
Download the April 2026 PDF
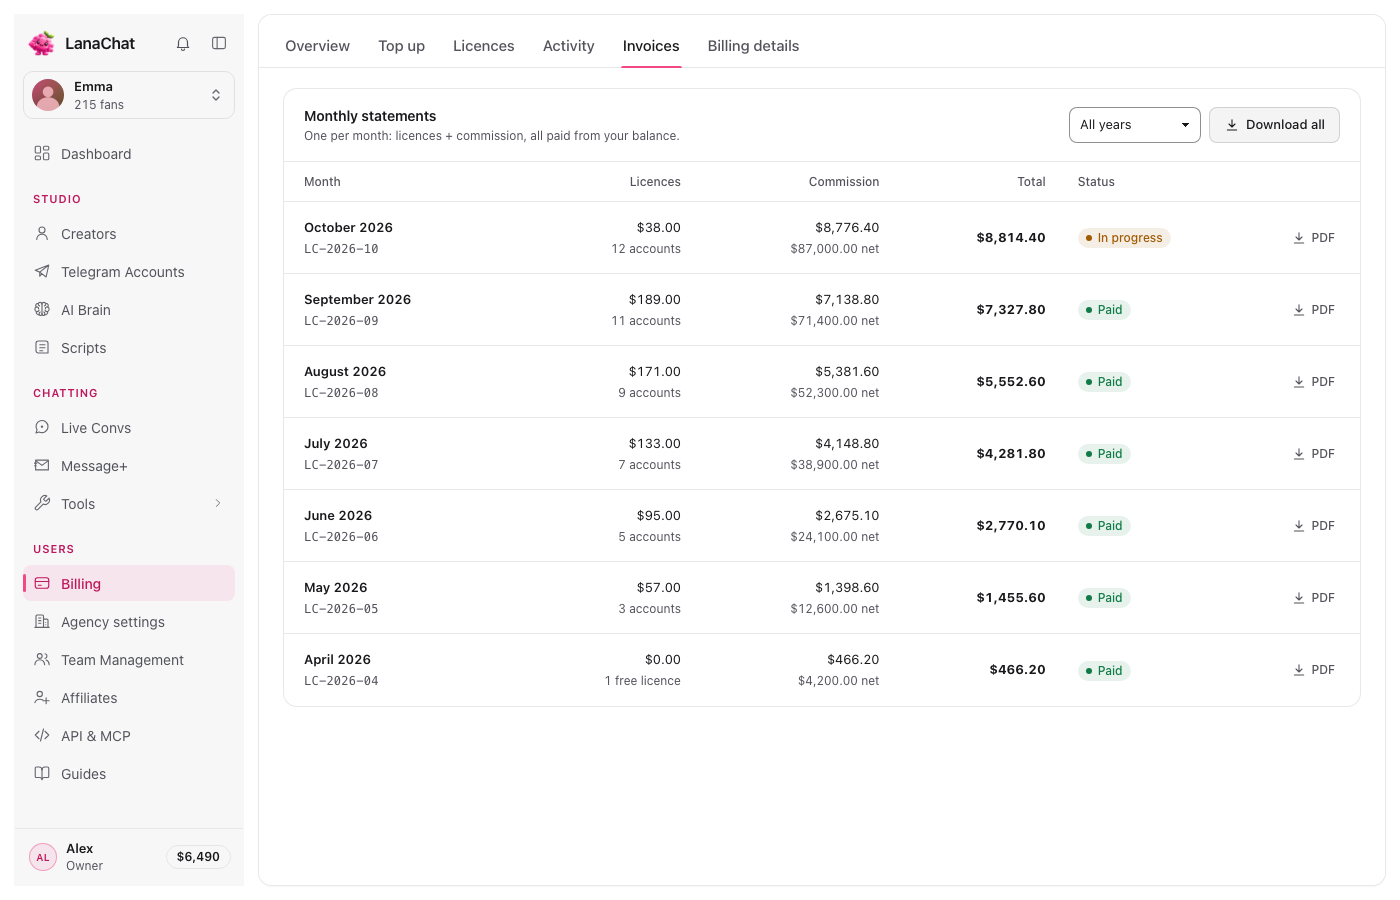1314,670
